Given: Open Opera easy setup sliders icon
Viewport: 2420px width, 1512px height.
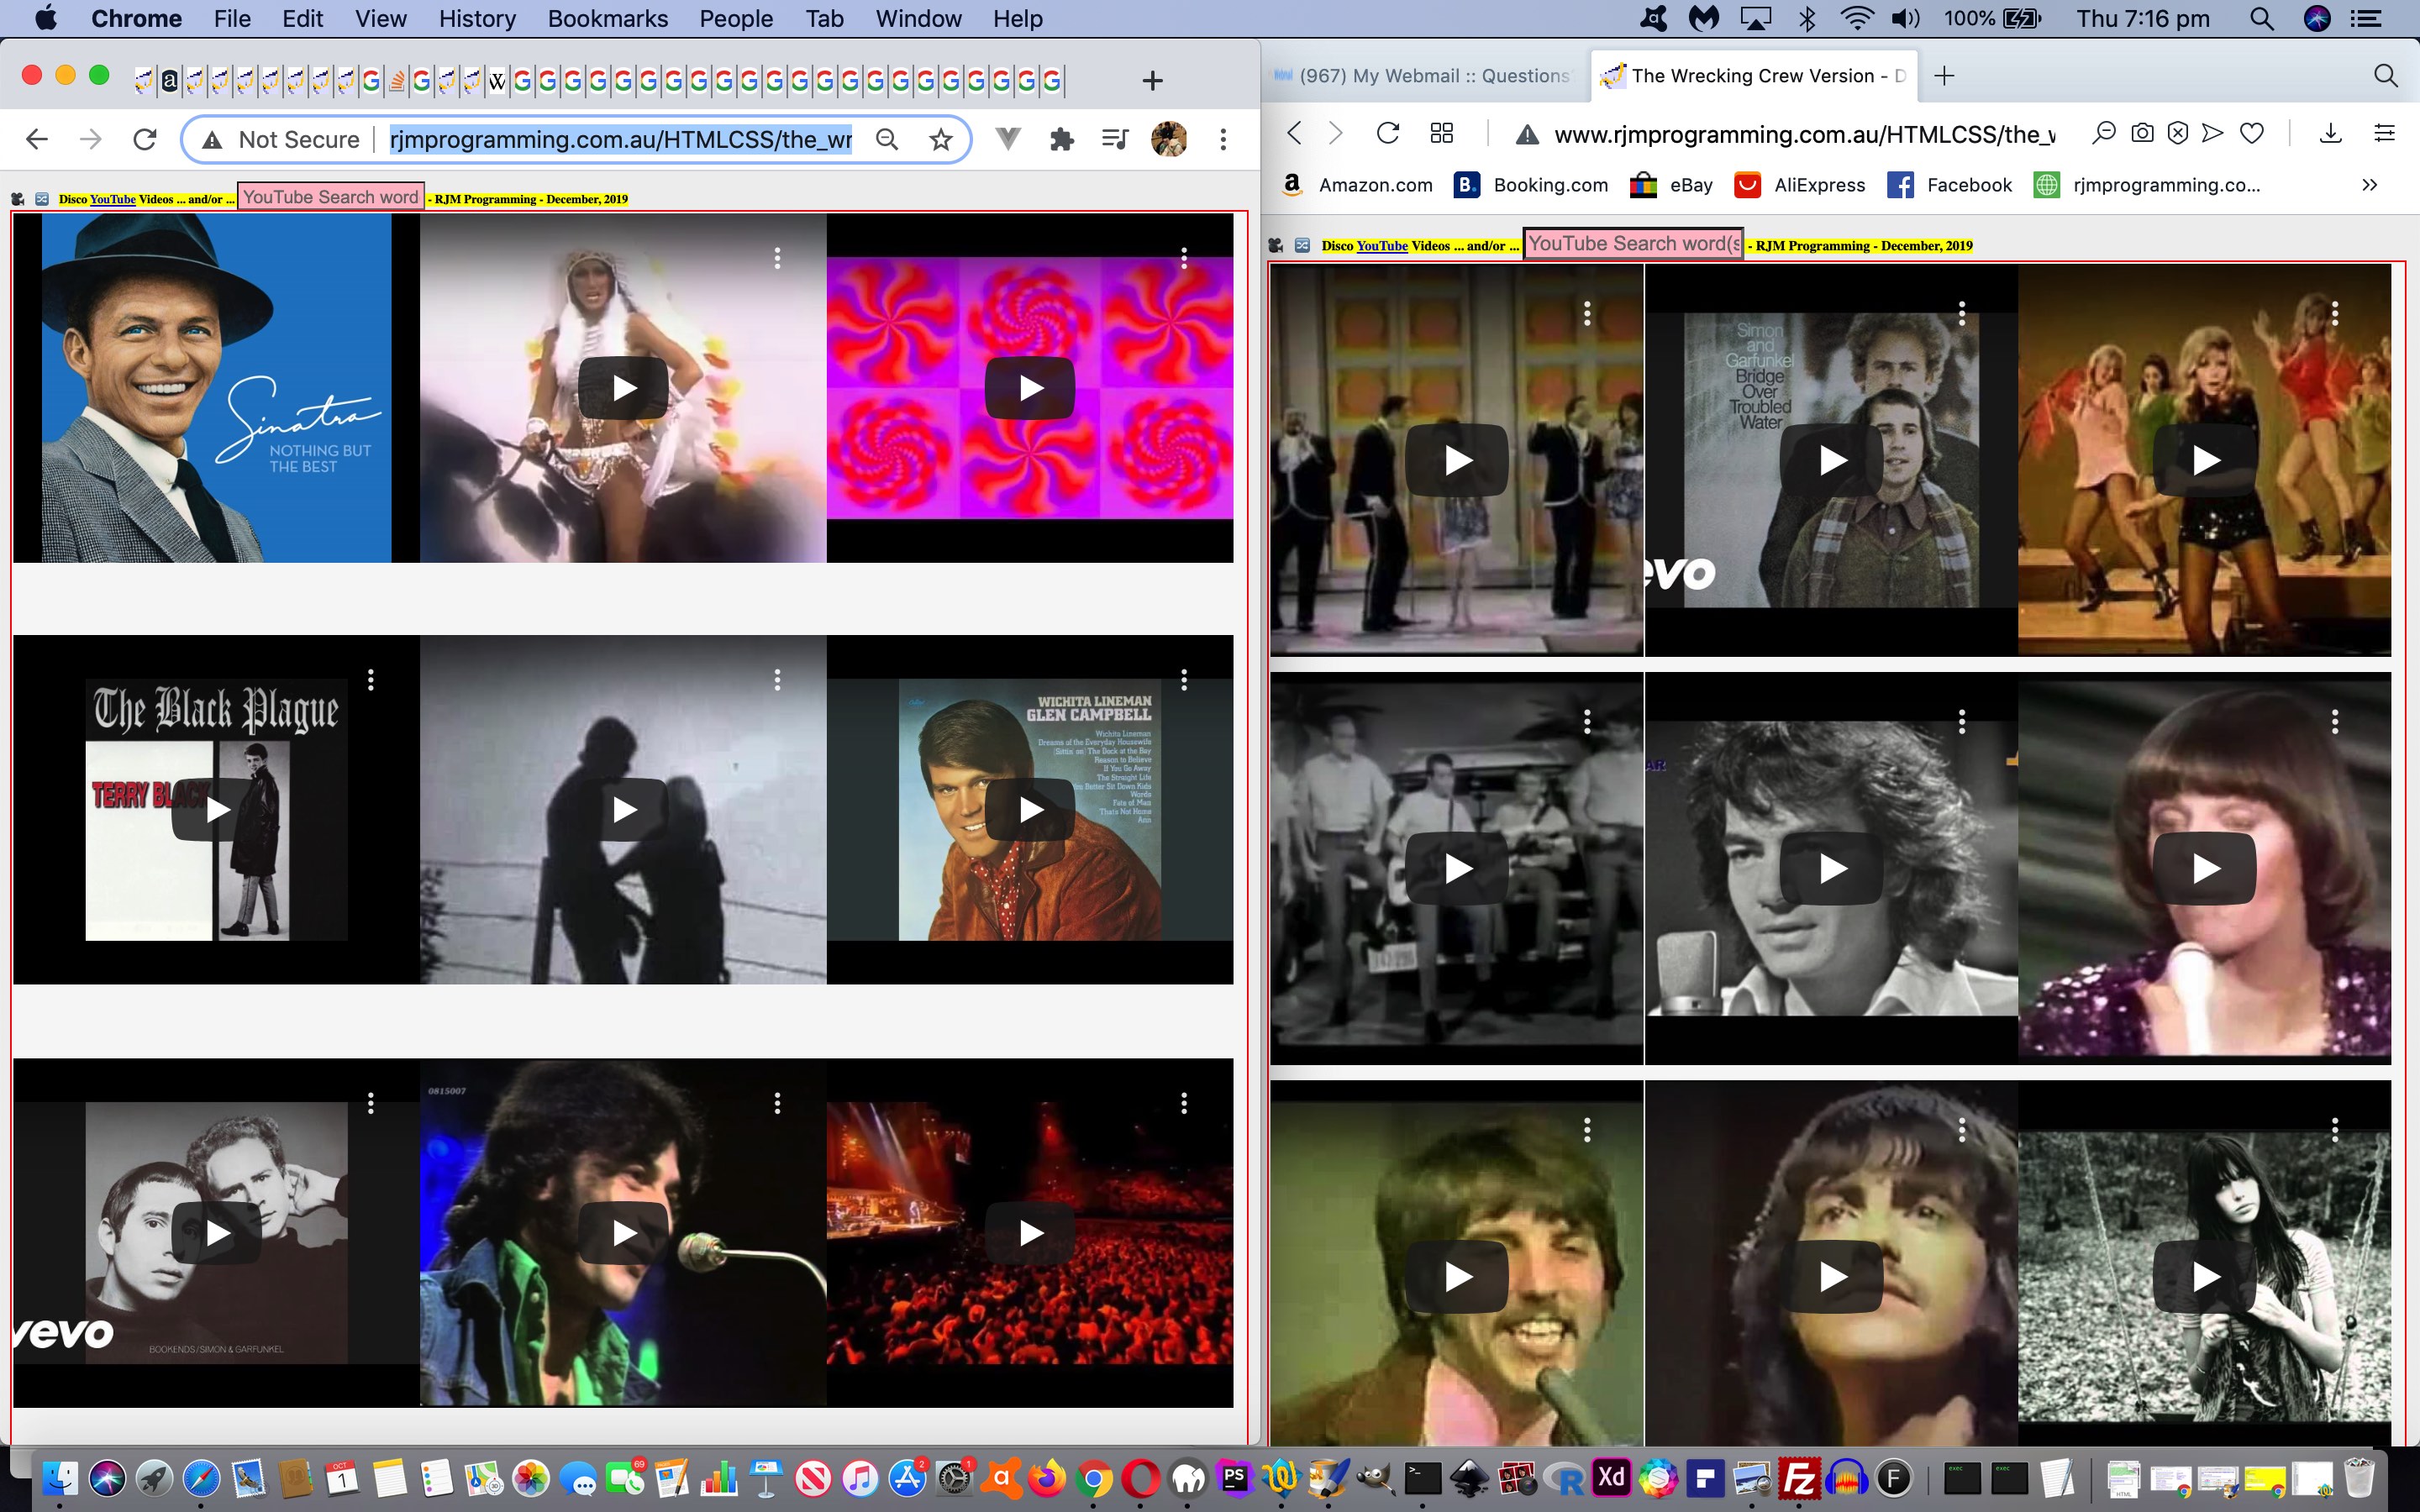Looking at the screenshot, I should (x=2385, y=133).
